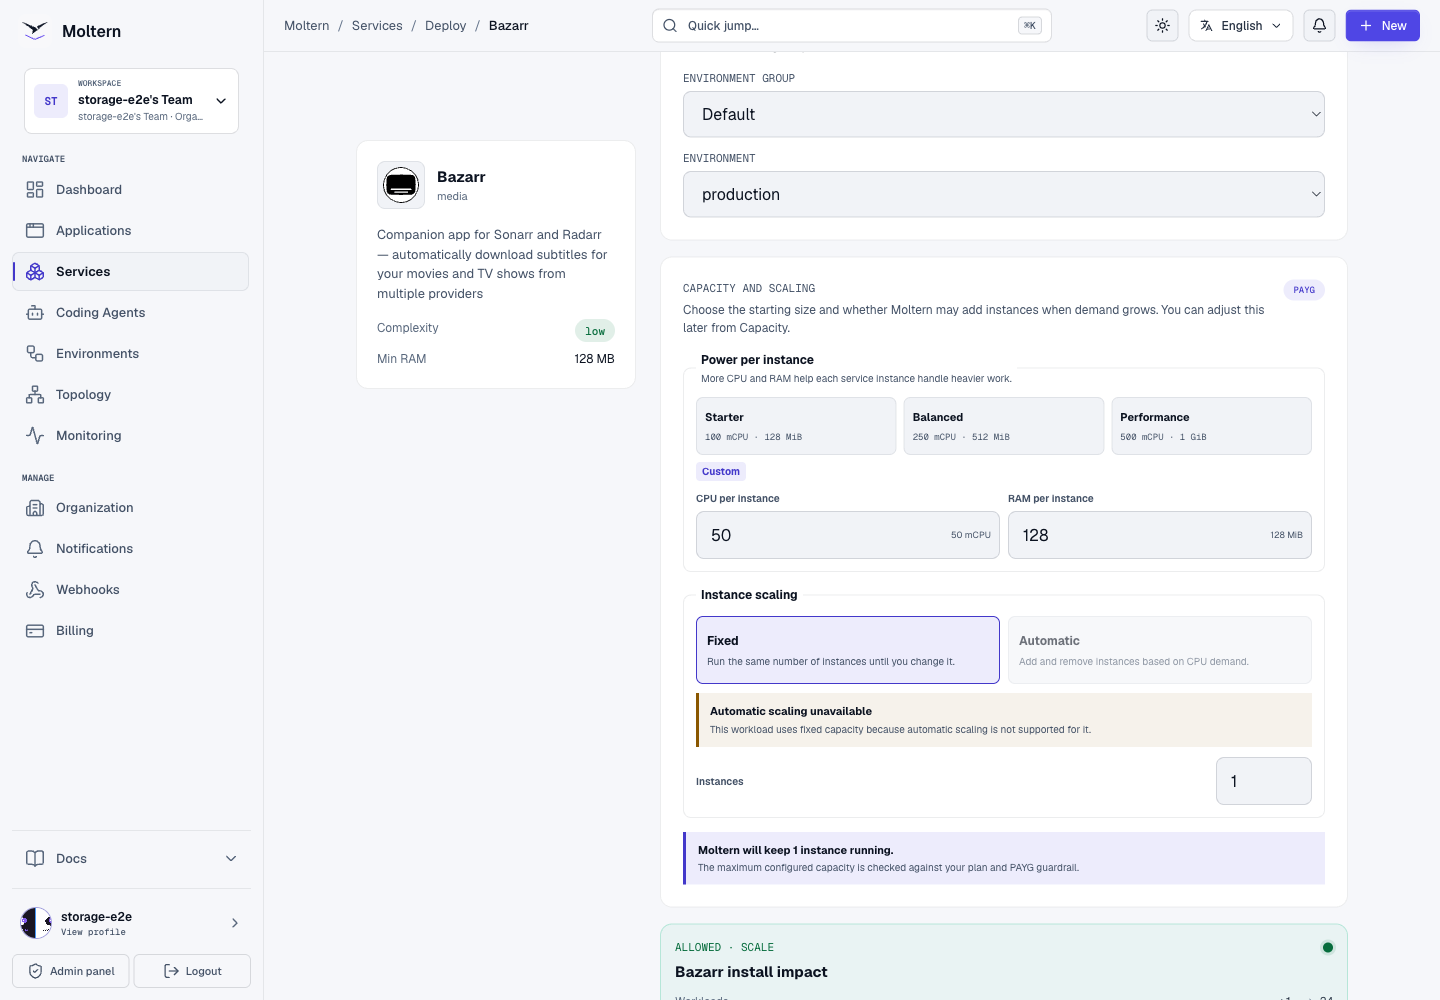Focus the Quick jump search box

pos(852,26)
